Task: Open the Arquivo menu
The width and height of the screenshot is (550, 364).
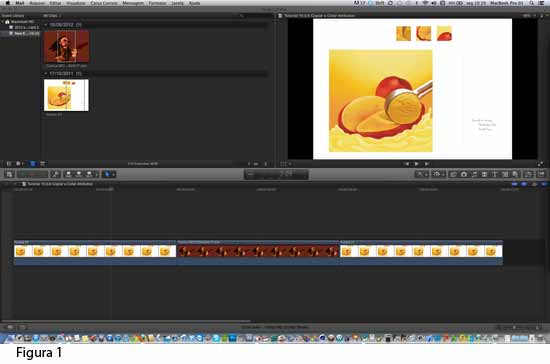Action: 37,3
